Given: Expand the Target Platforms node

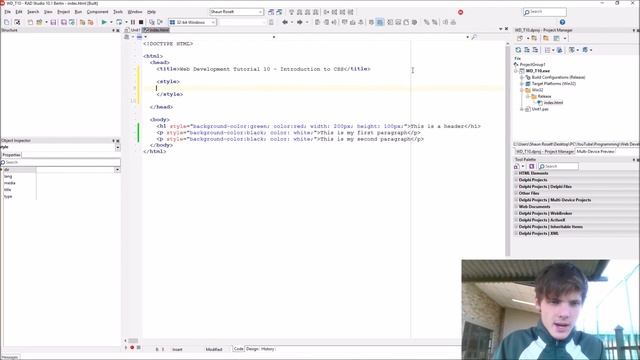Looking at the screenshot, I should (522, 84).
